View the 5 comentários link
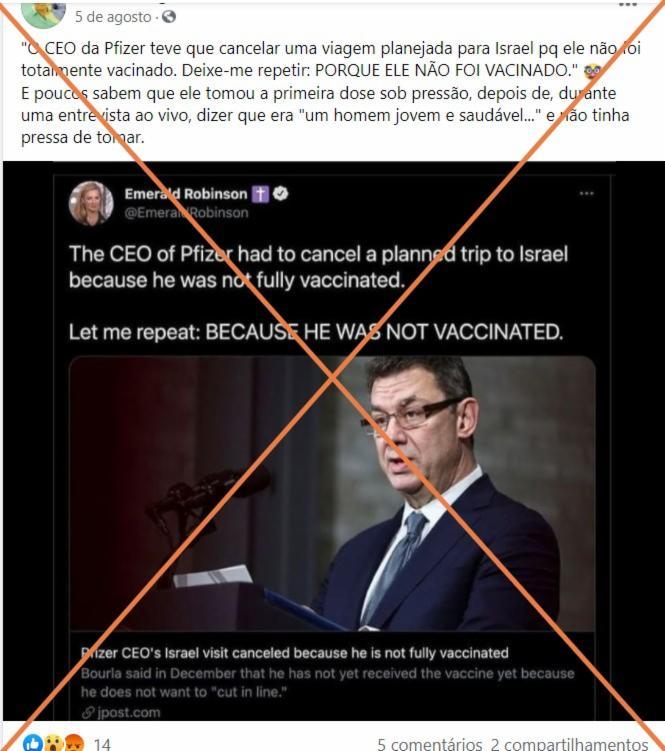 pyautogui.click(x=429, y=744)
